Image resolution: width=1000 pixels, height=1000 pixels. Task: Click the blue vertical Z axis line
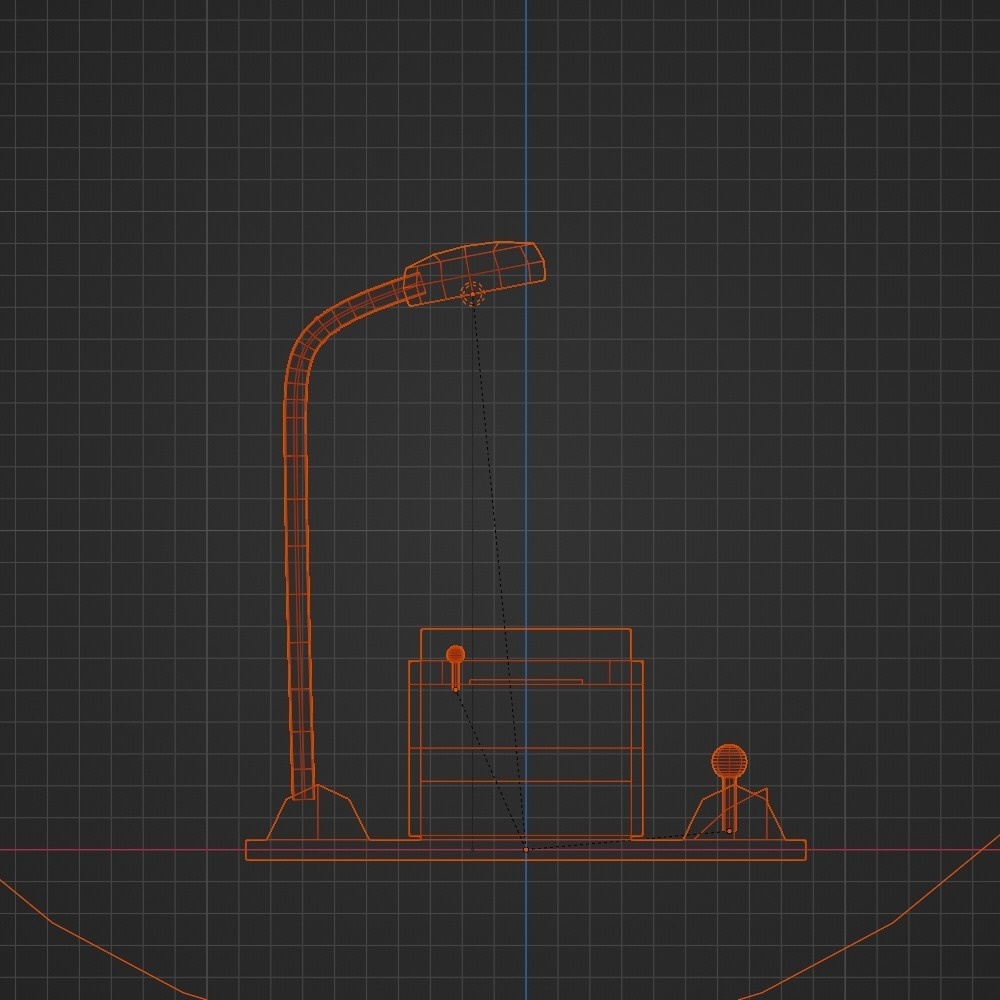[527, 150]
